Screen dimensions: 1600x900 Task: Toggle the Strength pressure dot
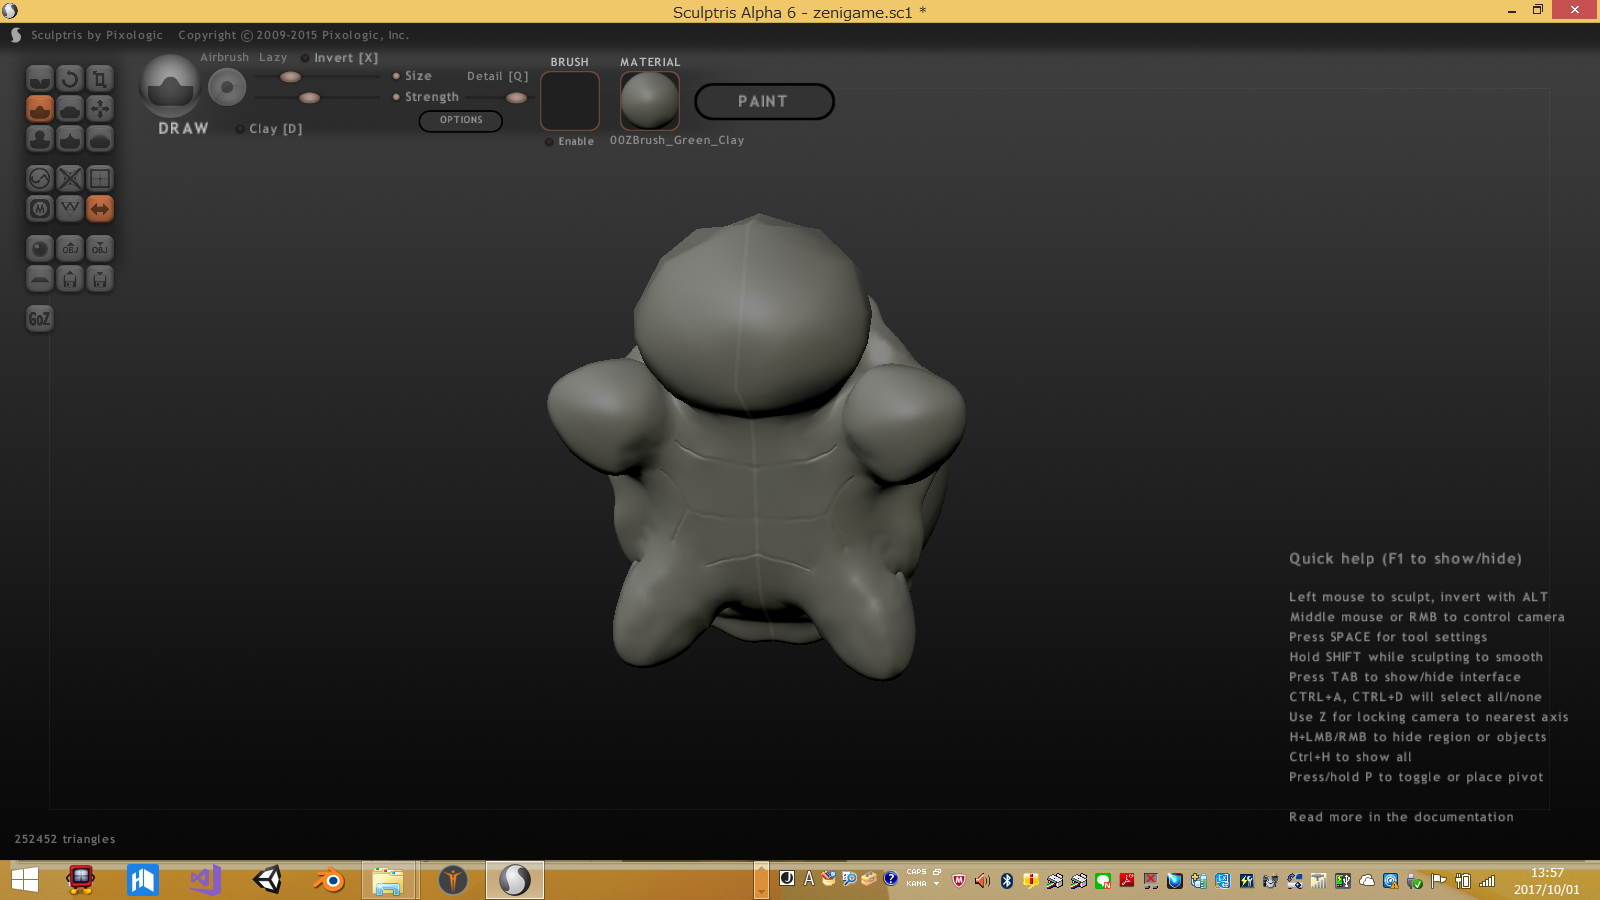coord(396,97)
